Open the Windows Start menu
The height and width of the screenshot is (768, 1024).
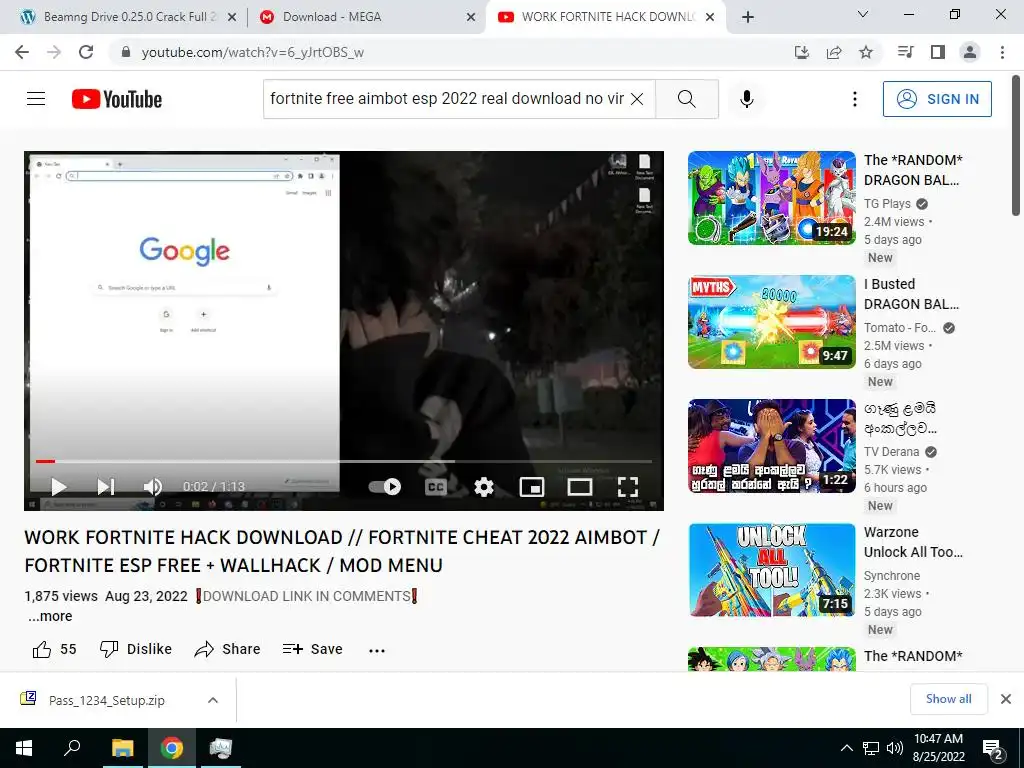coord(24,748)
